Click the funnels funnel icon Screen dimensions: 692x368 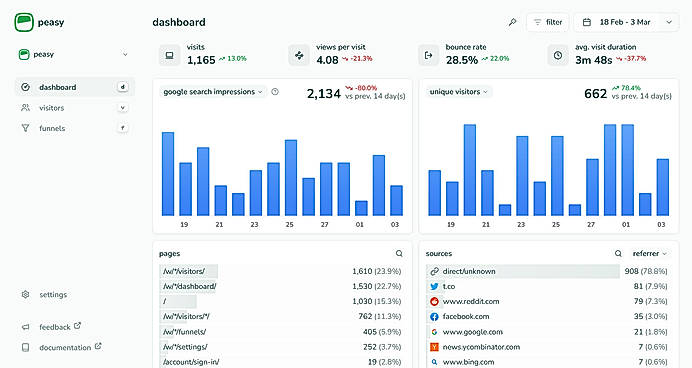pyautogui.click(x=26, y=128)
